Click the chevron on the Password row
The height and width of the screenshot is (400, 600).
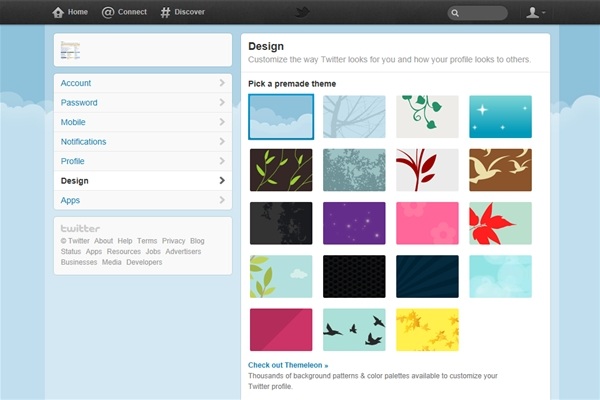(x=222, y=102)
